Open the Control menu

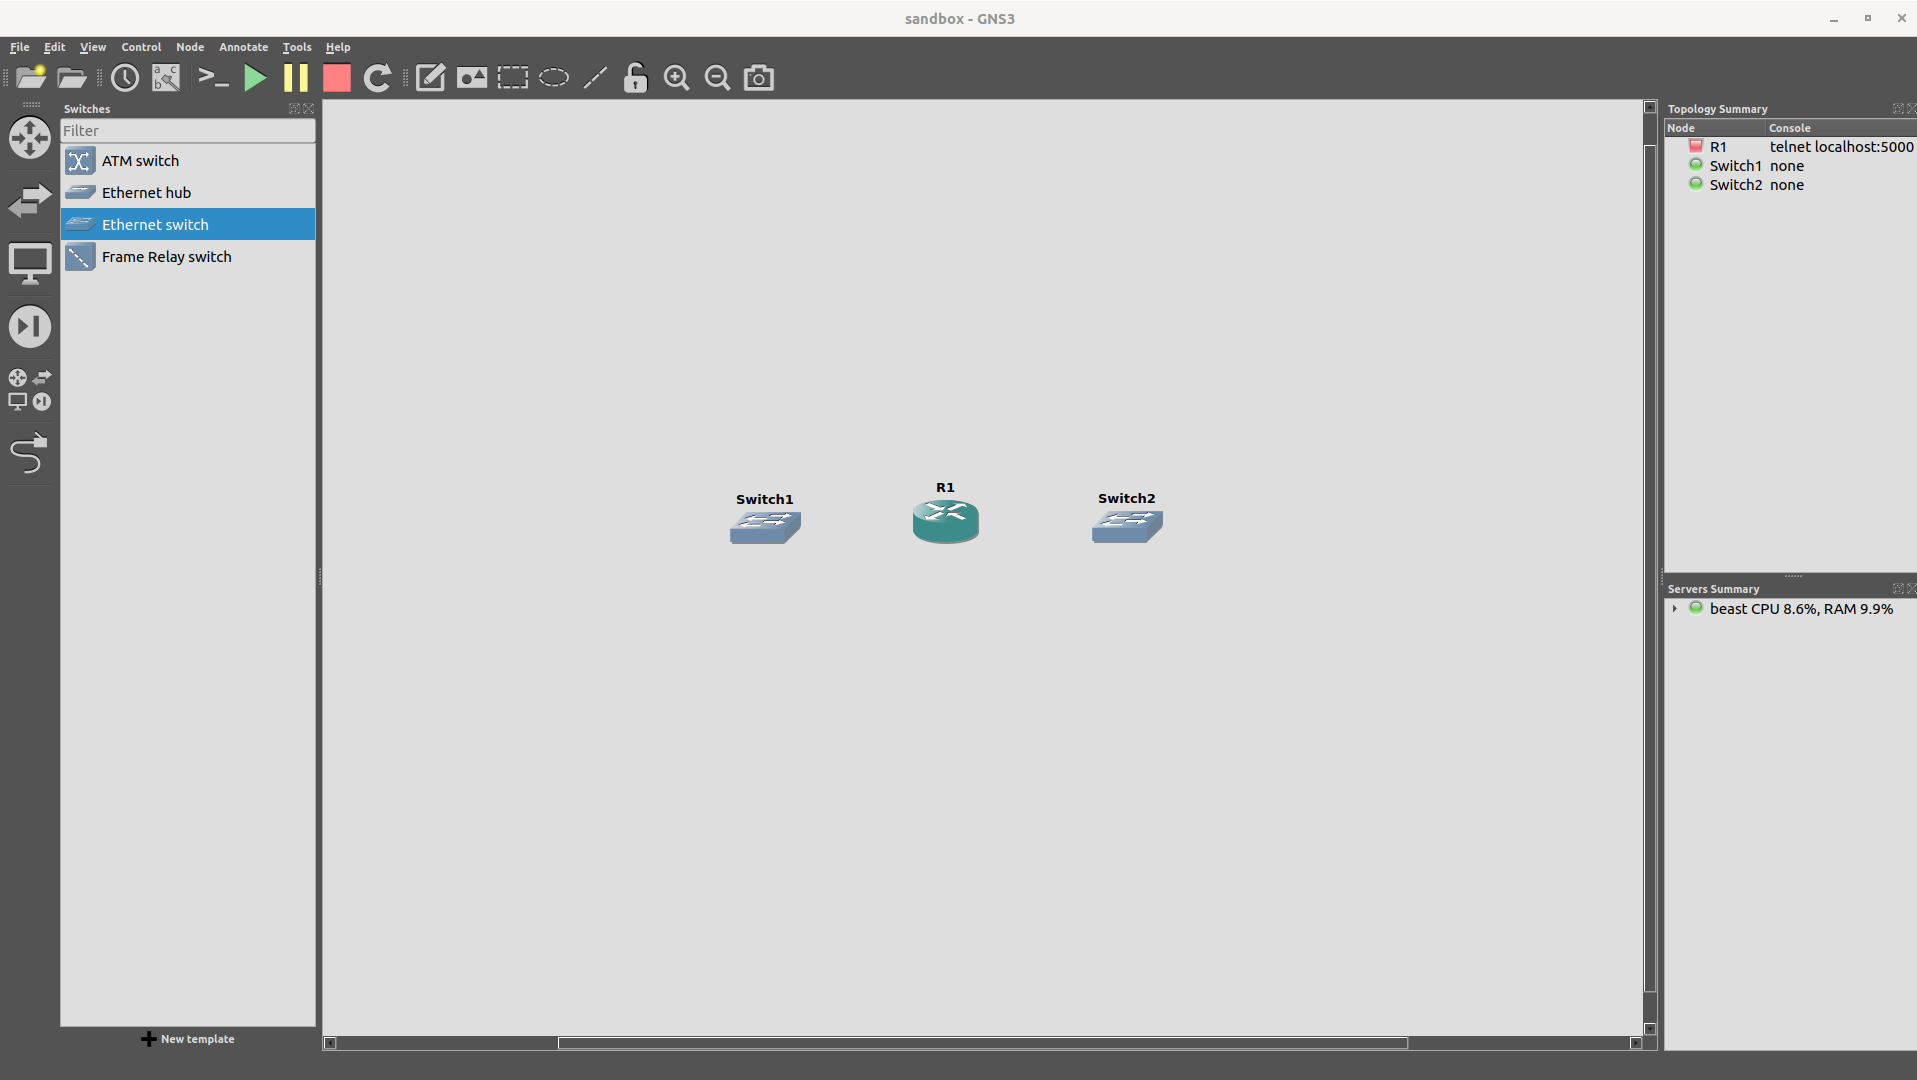point(141,47)
